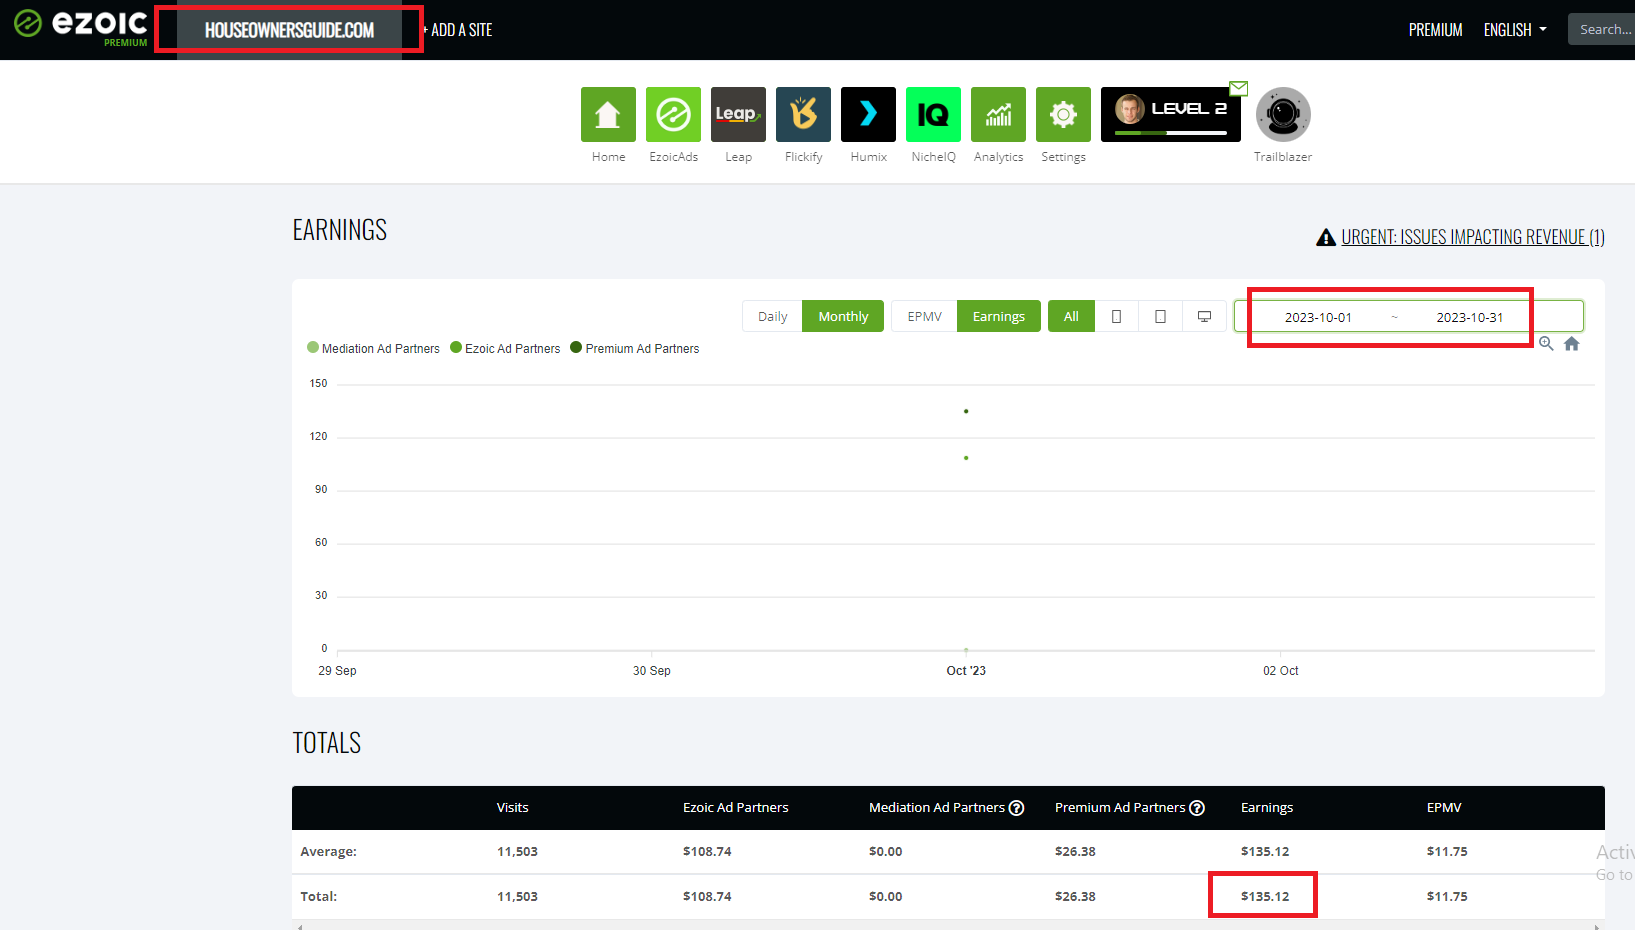Open the mail envelope notification icon

(1238, 88)
